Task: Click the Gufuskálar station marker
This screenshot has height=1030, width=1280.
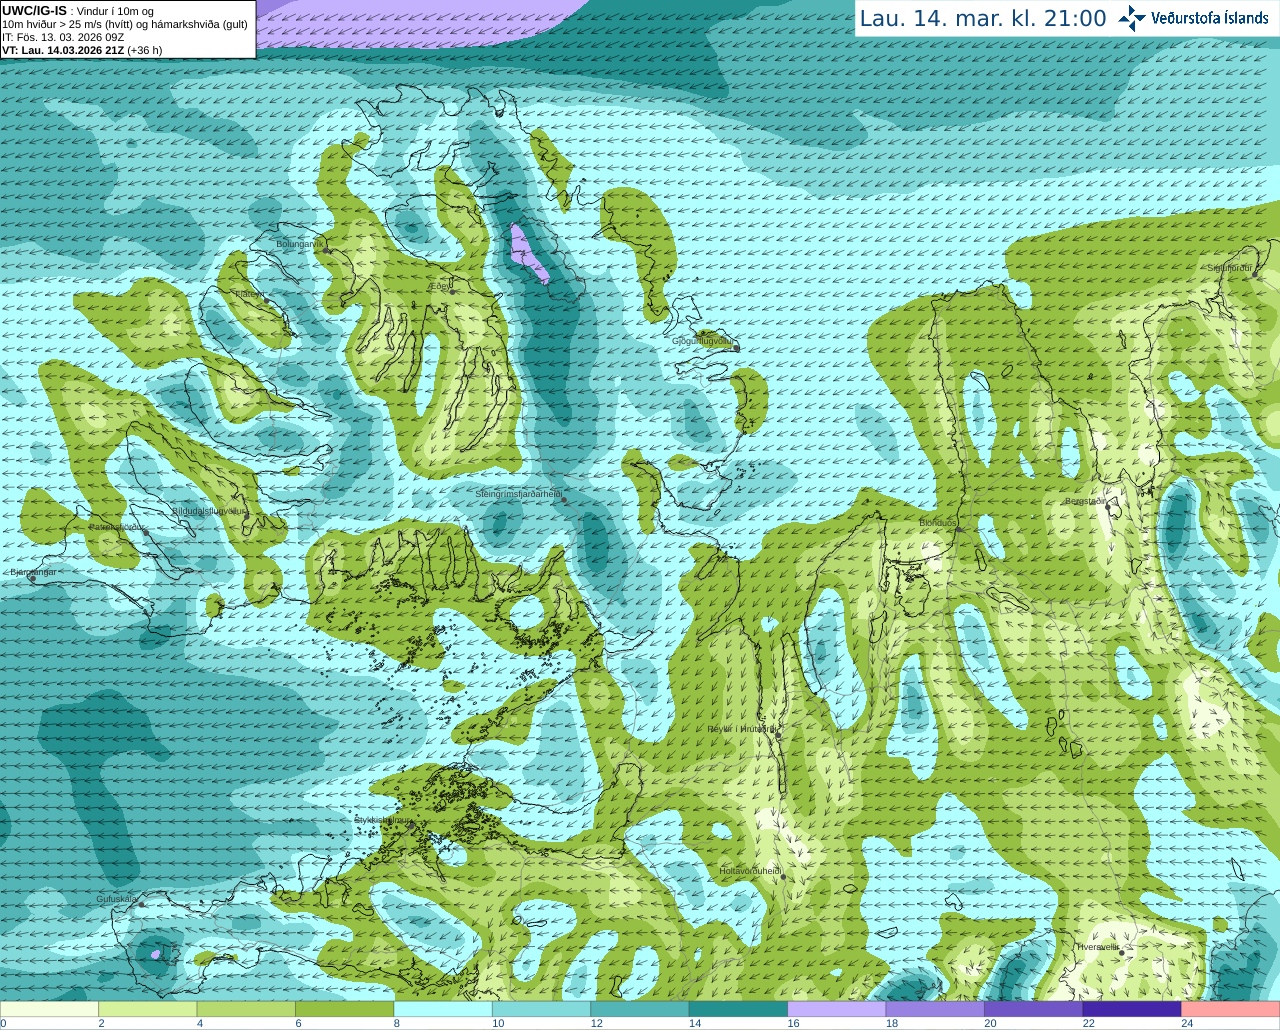Action: [141, 904]
